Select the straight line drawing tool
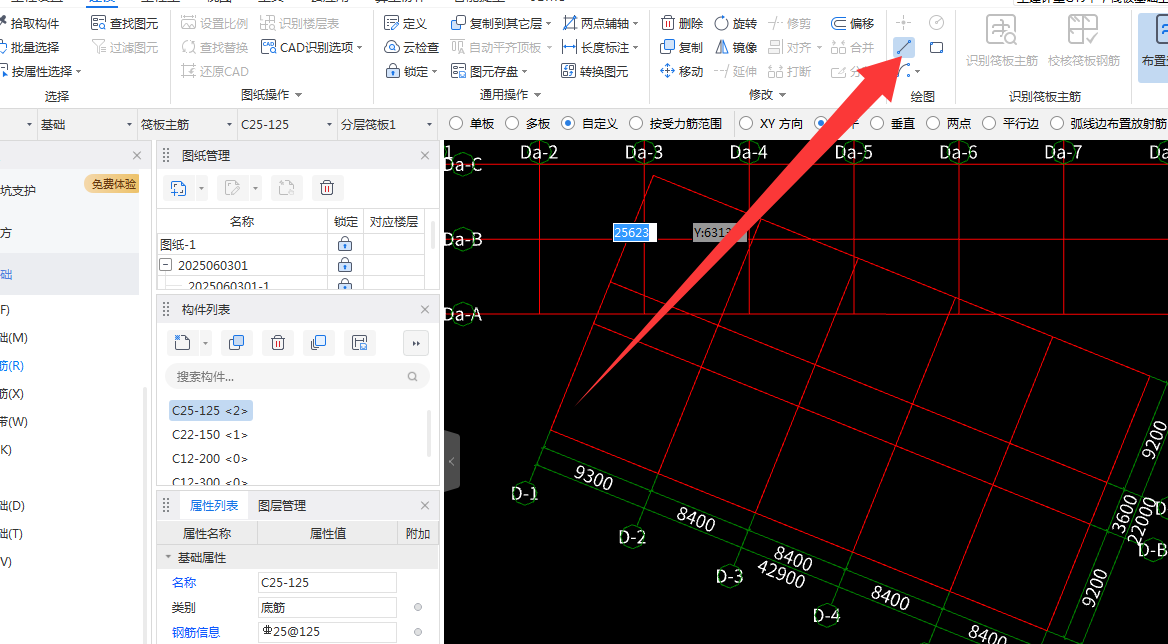 point(904,47)
